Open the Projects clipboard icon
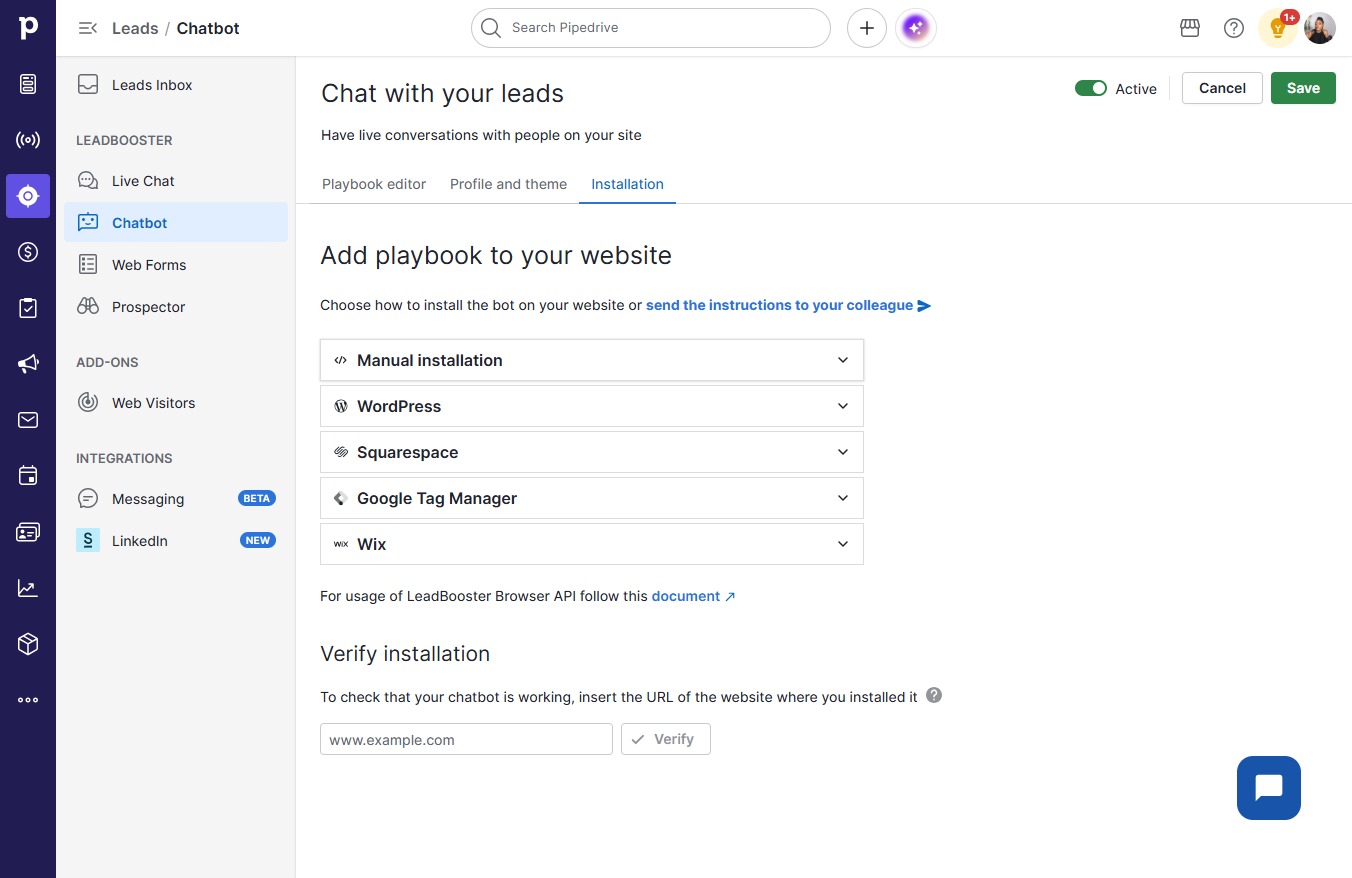 (x=28, y=308)
